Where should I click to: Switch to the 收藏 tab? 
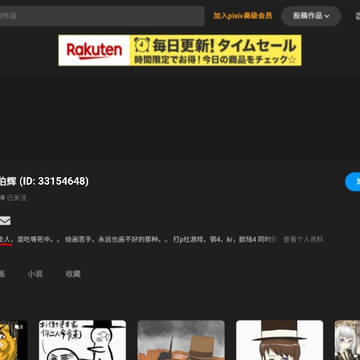[x=73, y=274]
